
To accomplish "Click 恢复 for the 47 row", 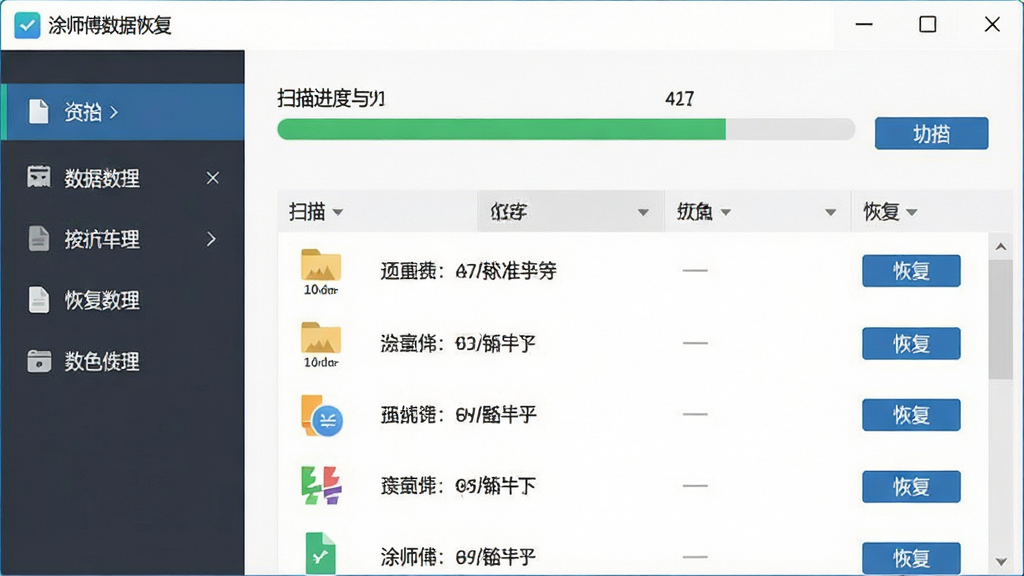I will coord(911,271).
